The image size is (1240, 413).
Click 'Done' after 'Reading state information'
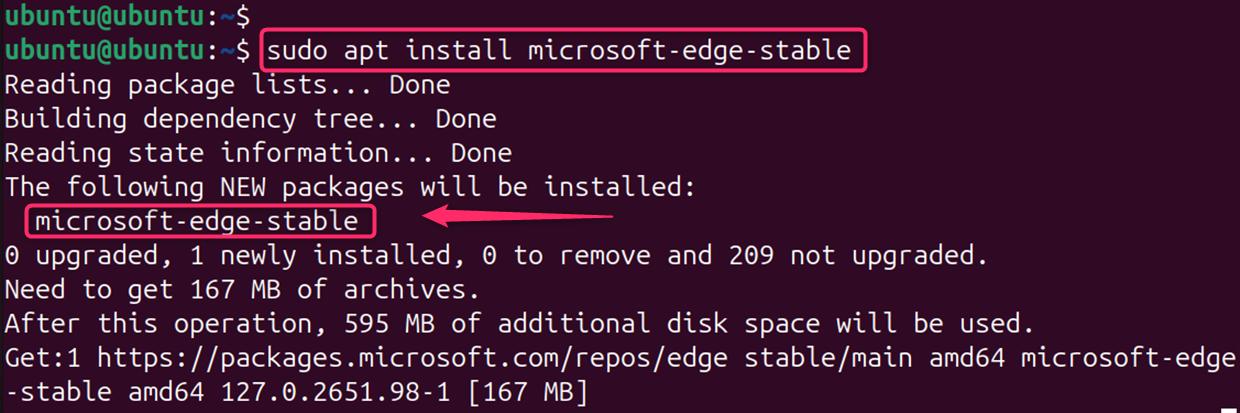(x=480, y=153)
